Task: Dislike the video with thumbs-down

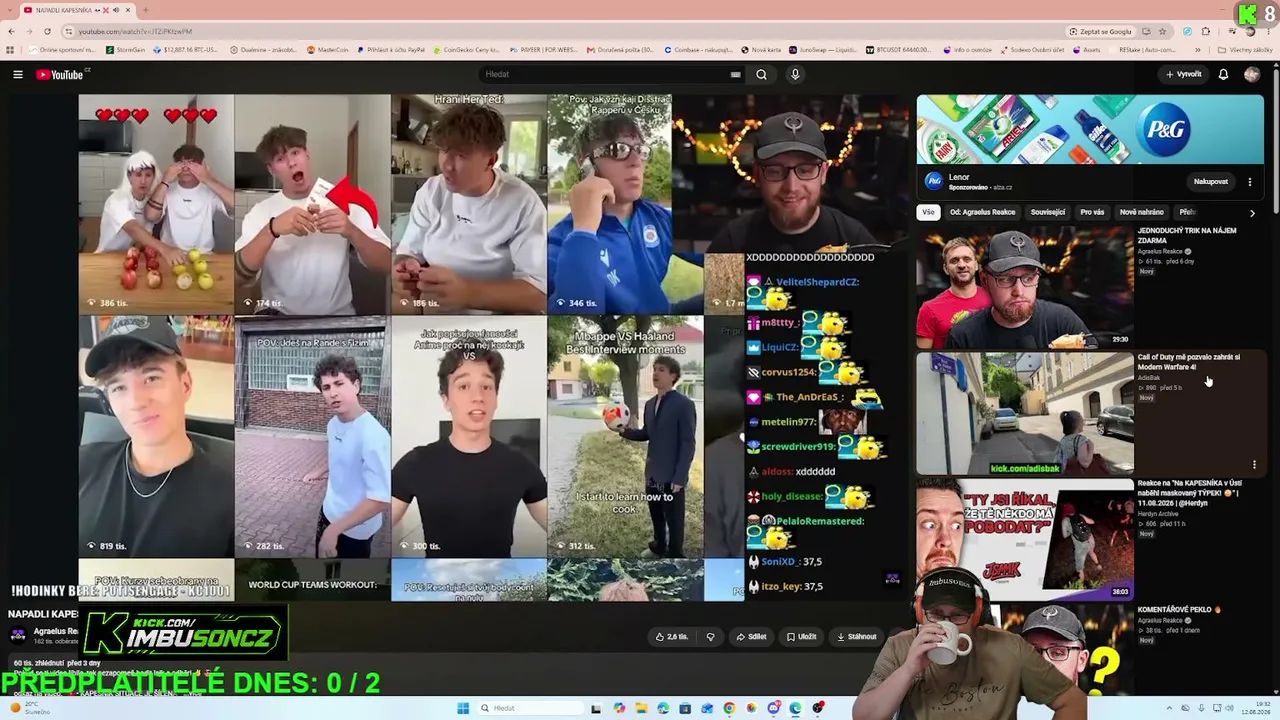Action: pos(711,637)
